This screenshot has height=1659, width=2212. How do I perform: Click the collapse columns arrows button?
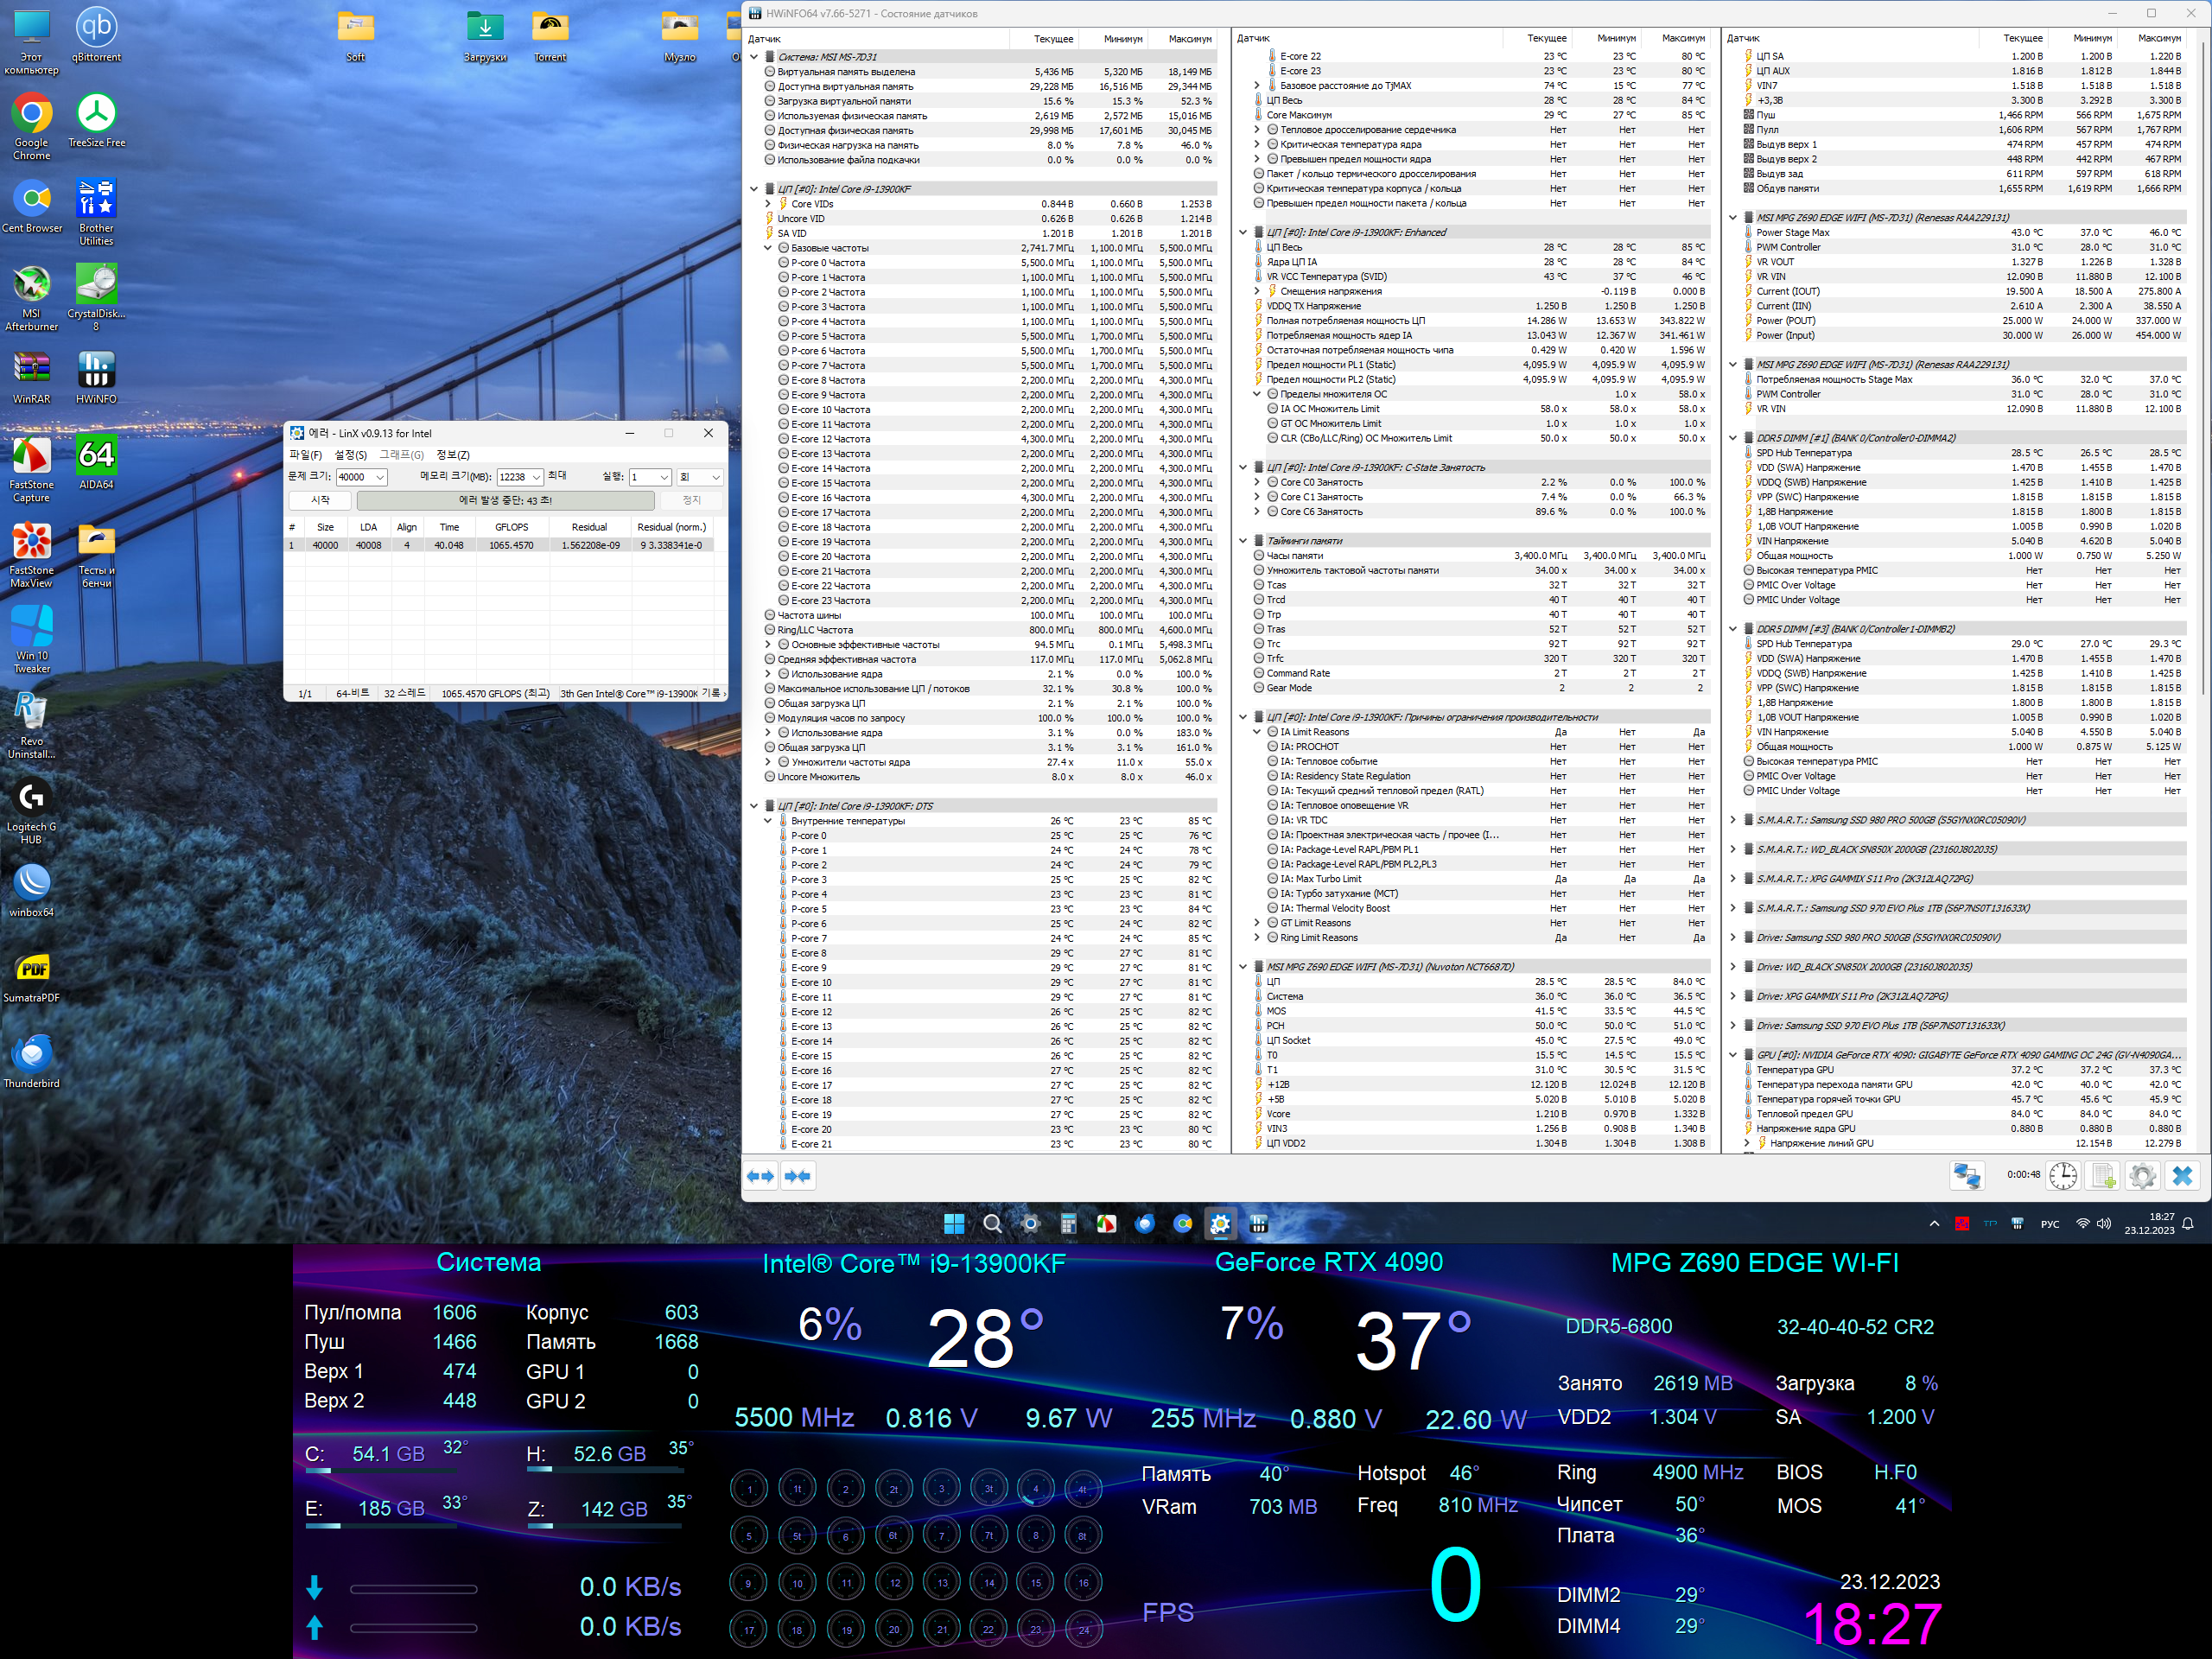(x=798, y=1176)
